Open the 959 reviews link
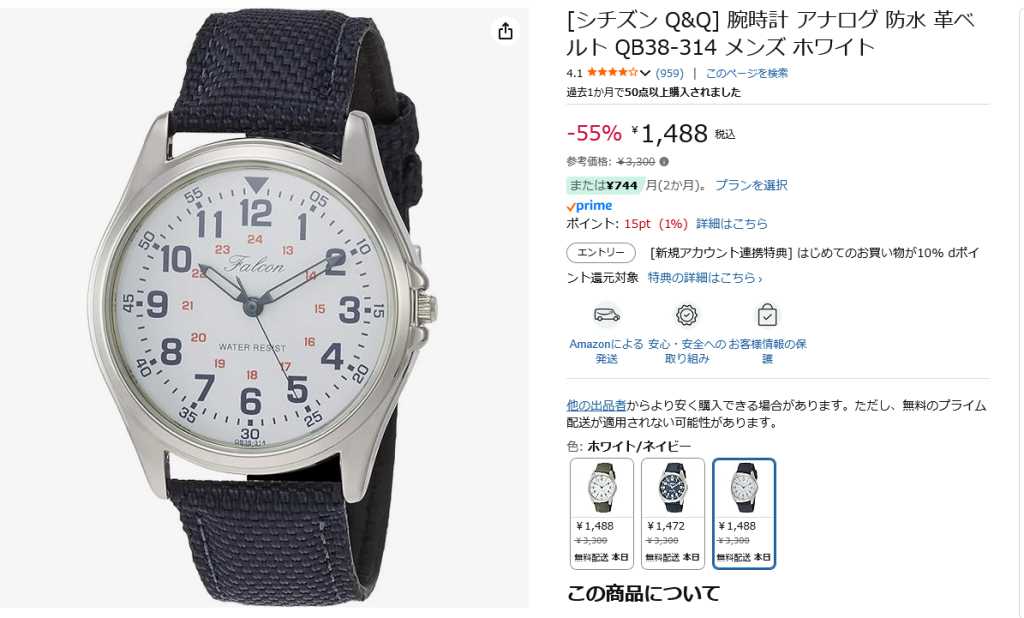The image size is (1024, 618). [x=669, y=73]
